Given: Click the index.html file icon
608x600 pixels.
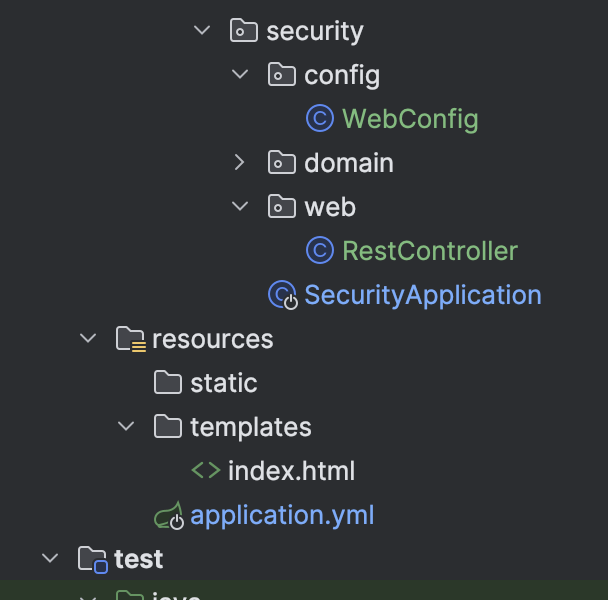Looking at the screenshot, I should coord(205,471).
